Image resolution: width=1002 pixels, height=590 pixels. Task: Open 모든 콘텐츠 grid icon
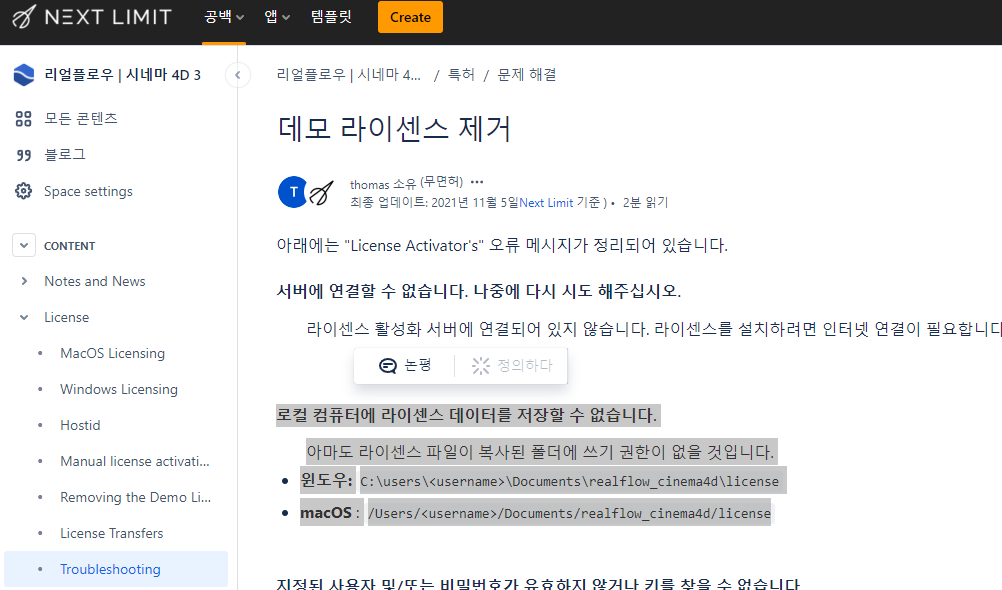point(24,119)
